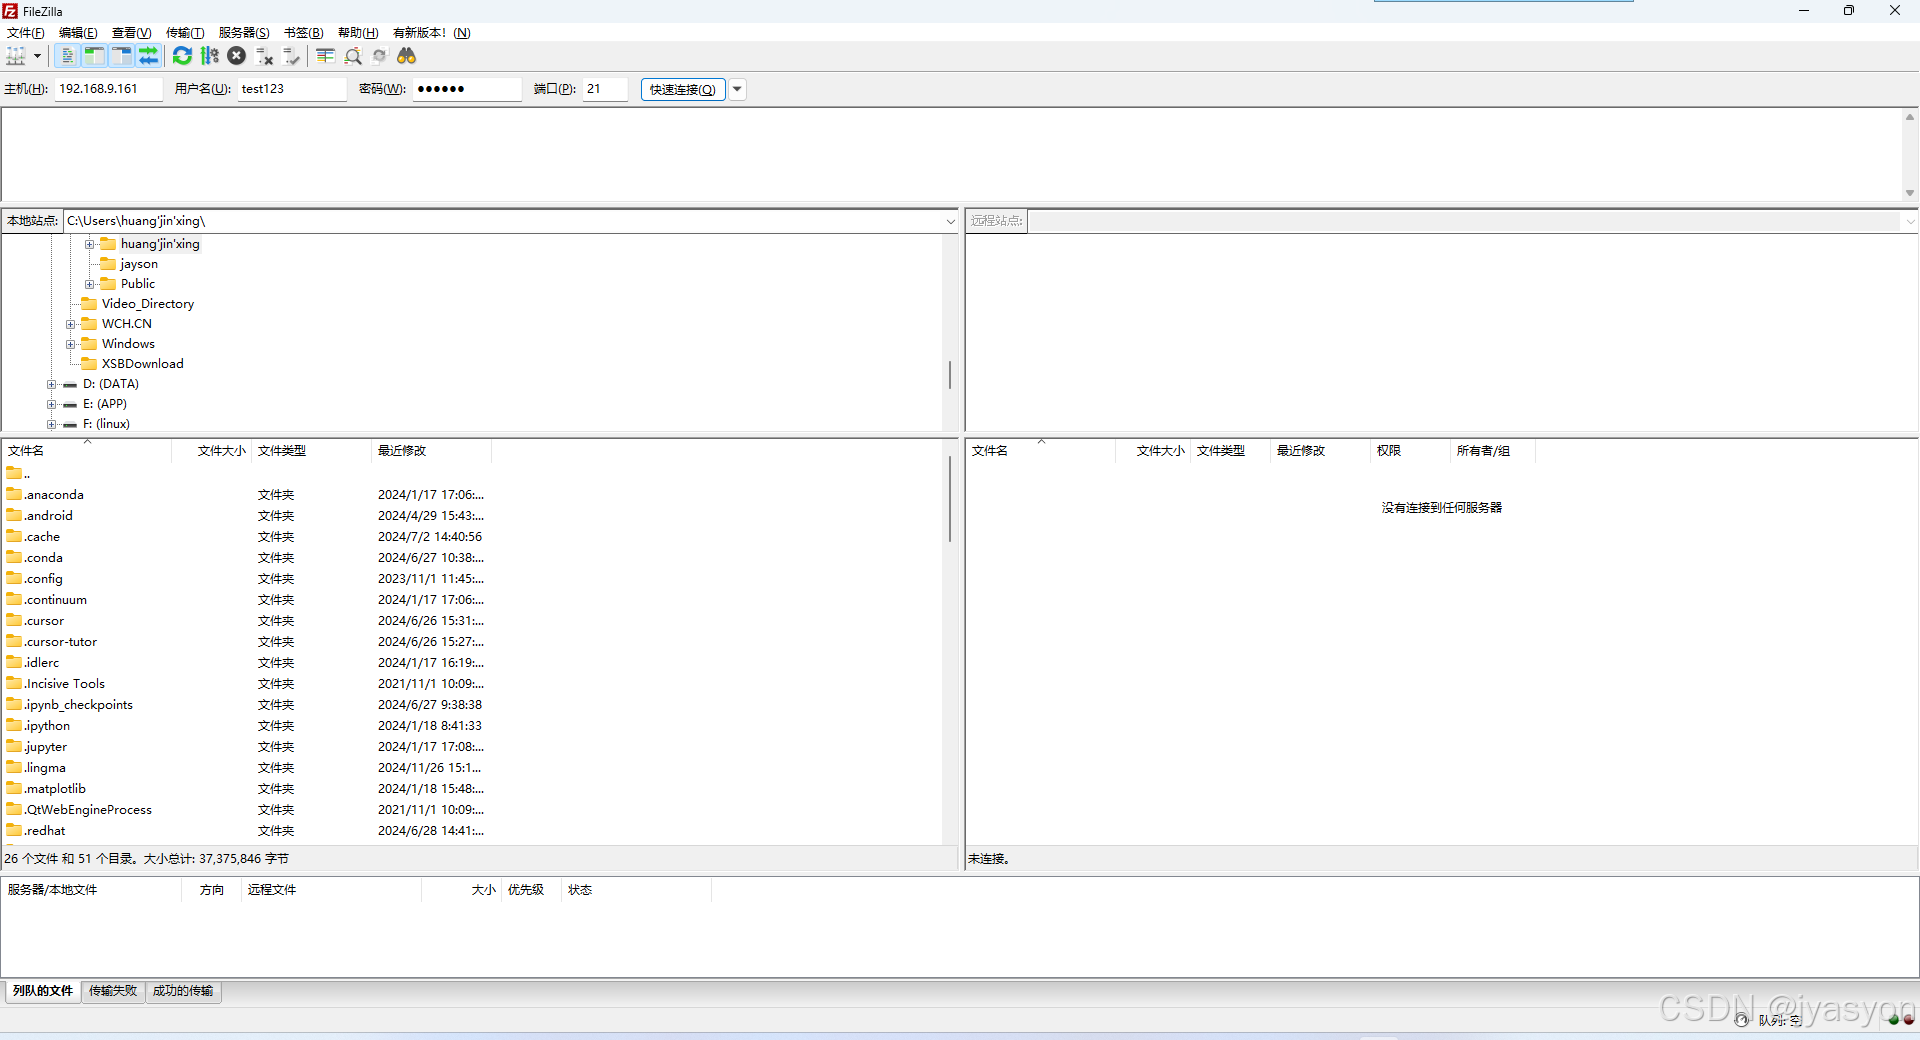Toggle the transfer queue display
1920x1040 pixels.
[149, 56]
